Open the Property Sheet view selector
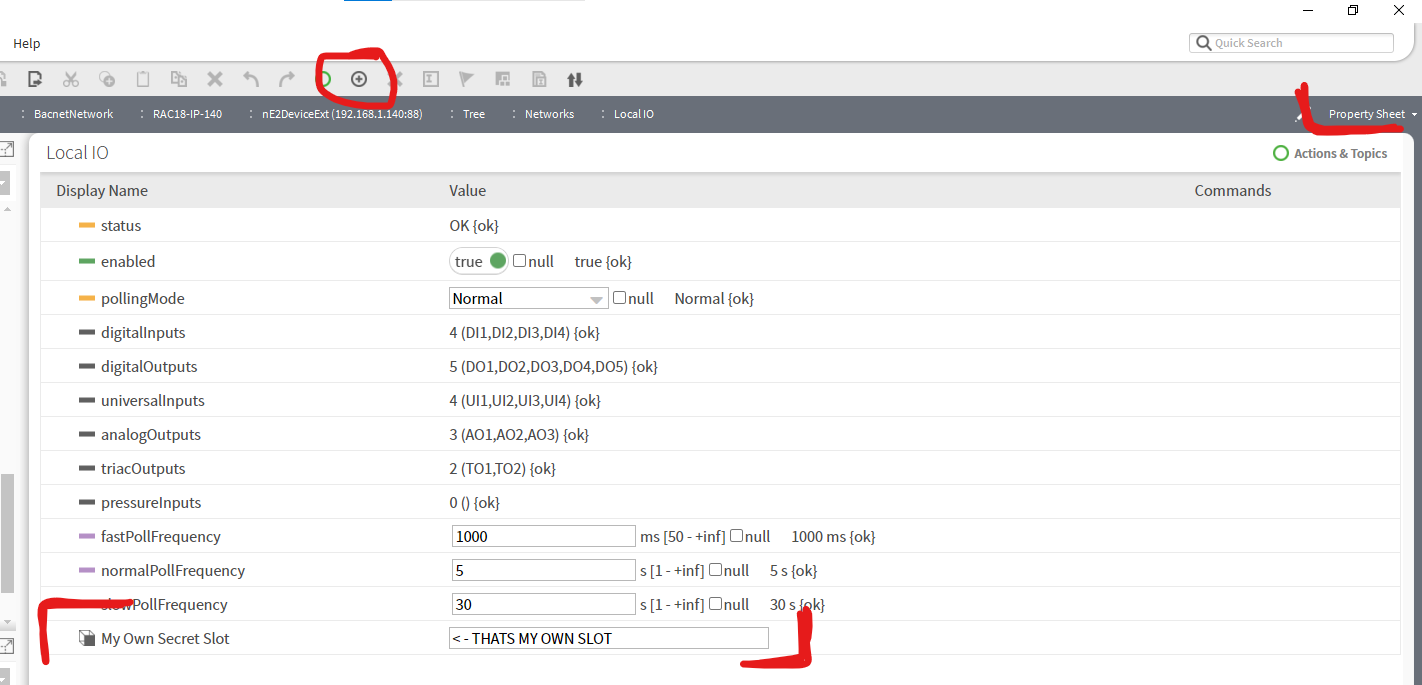This screenshot has width=1422, height=685. pyautogui.click(x=1372, y=114)
